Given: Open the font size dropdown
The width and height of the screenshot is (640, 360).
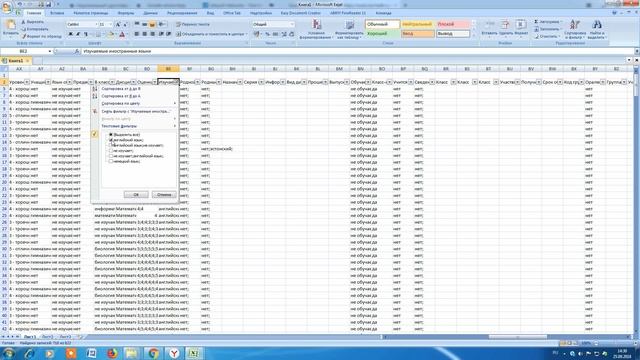Looking at the screenshot, I should click(x=111, y=24).
